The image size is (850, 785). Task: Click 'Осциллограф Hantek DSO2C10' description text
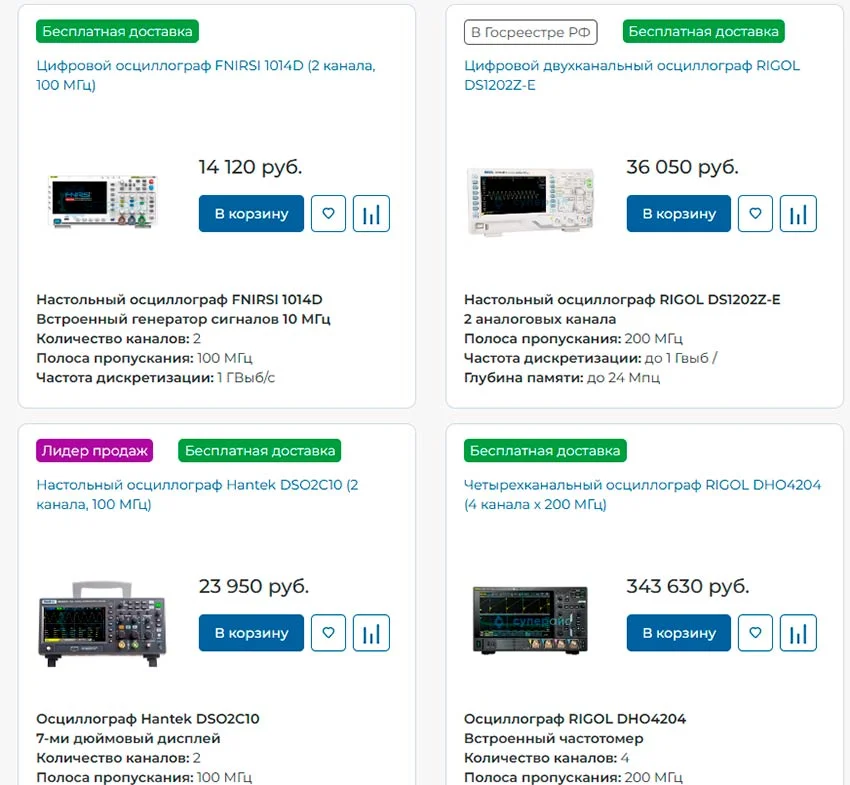click(x=148, y=719)
